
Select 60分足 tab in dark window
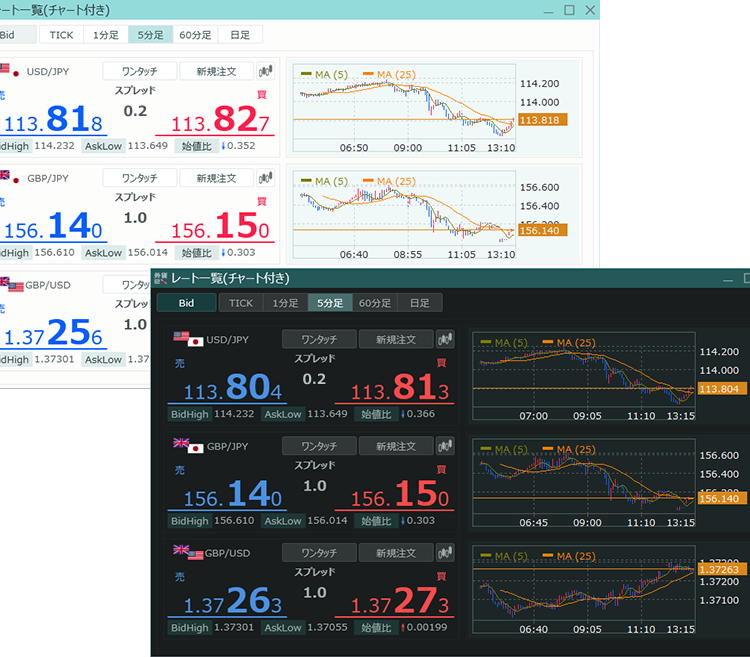(x=375, y=303)
